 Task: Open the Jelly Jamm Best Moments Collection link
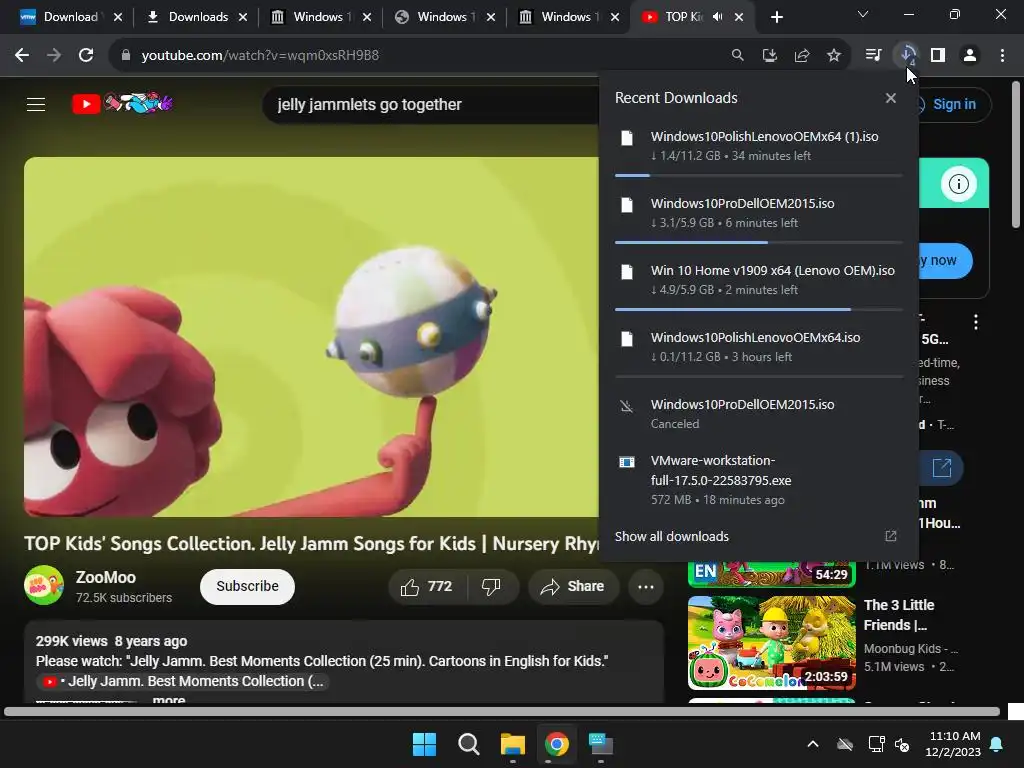click(x=183, y=681)
